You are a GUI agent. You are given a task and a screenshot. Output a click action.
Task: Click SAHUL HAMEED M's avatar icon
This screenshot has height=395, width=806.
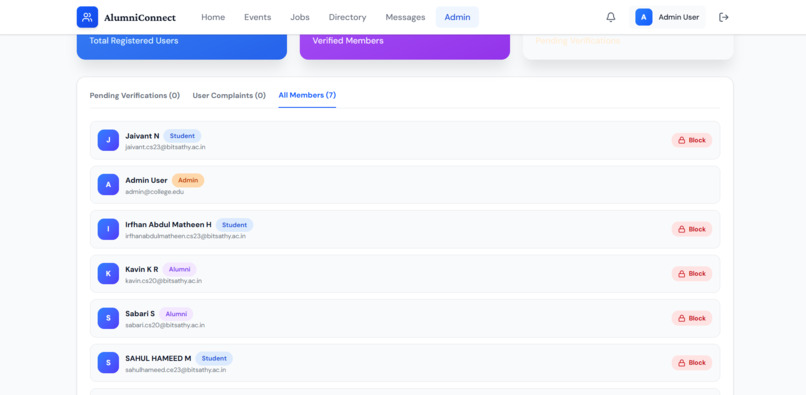[108, 363]
